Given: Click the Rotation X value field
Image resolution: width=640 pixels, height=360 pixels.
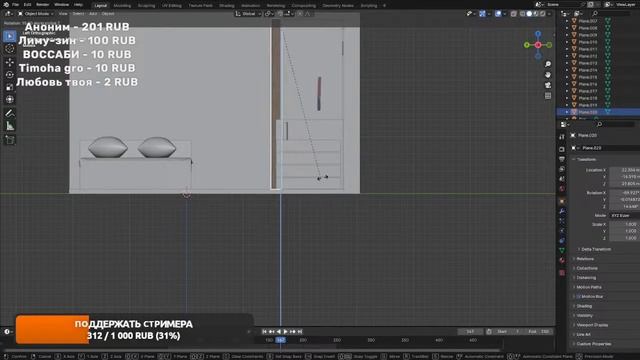Looking at the screenshot, I should 624,193.
